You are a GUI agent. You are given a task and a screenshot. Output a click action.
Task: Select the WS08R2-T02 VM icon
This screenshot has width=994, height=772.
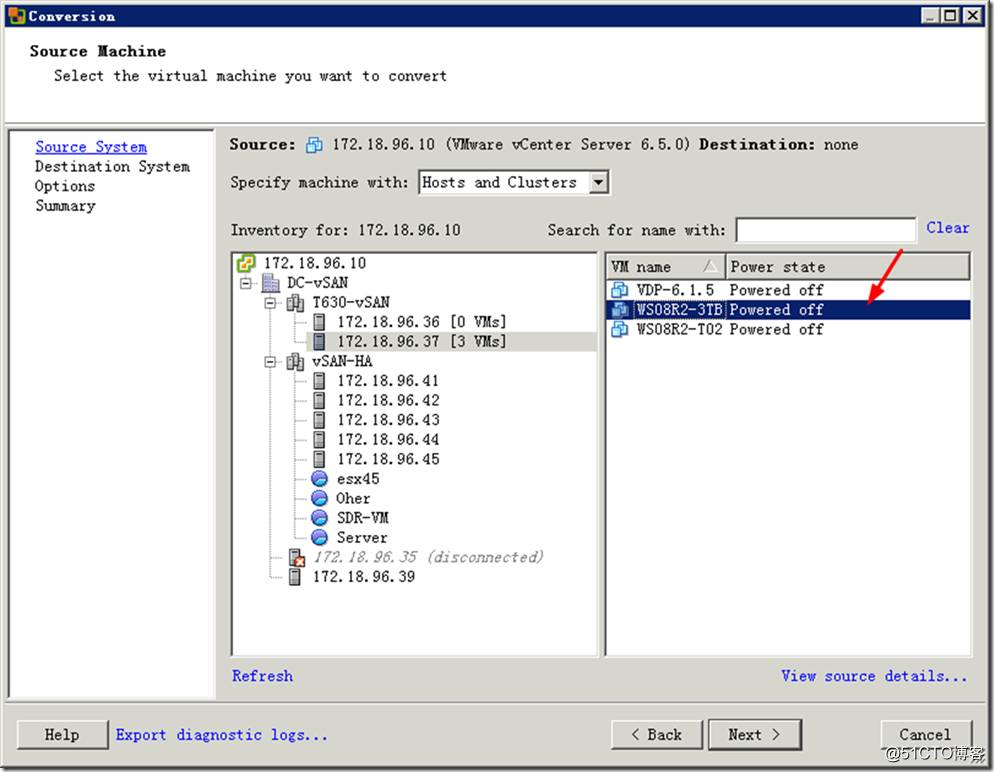pos(620,329)
